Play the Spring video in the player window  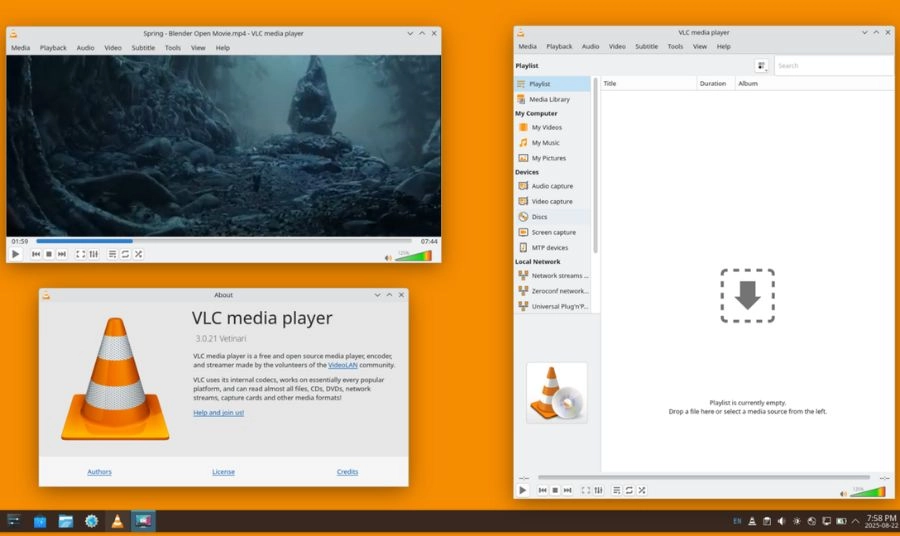pos(15,254)
